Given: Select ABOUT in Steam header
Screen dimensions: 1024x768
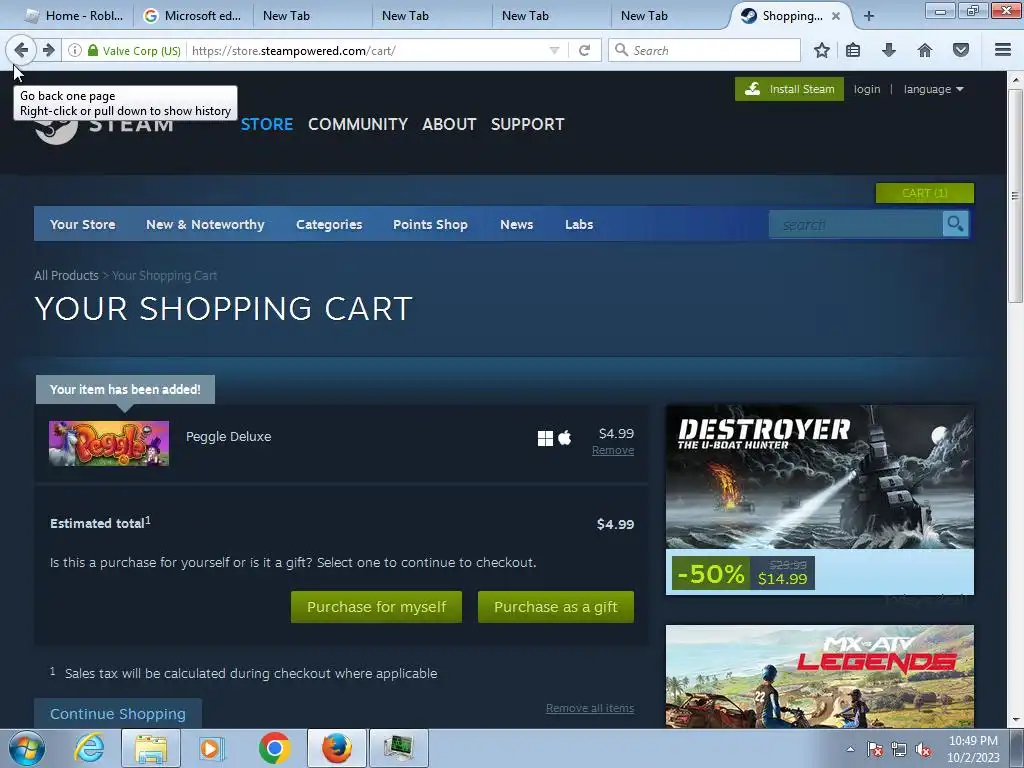Looking at the screenshot, I should pos(449,124).
